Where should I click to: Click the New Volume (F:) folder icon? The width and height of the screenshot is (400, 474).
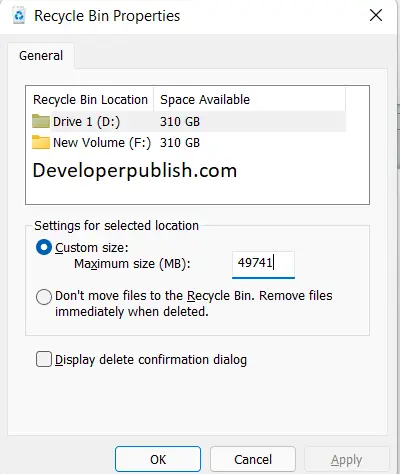click(41, 142)
